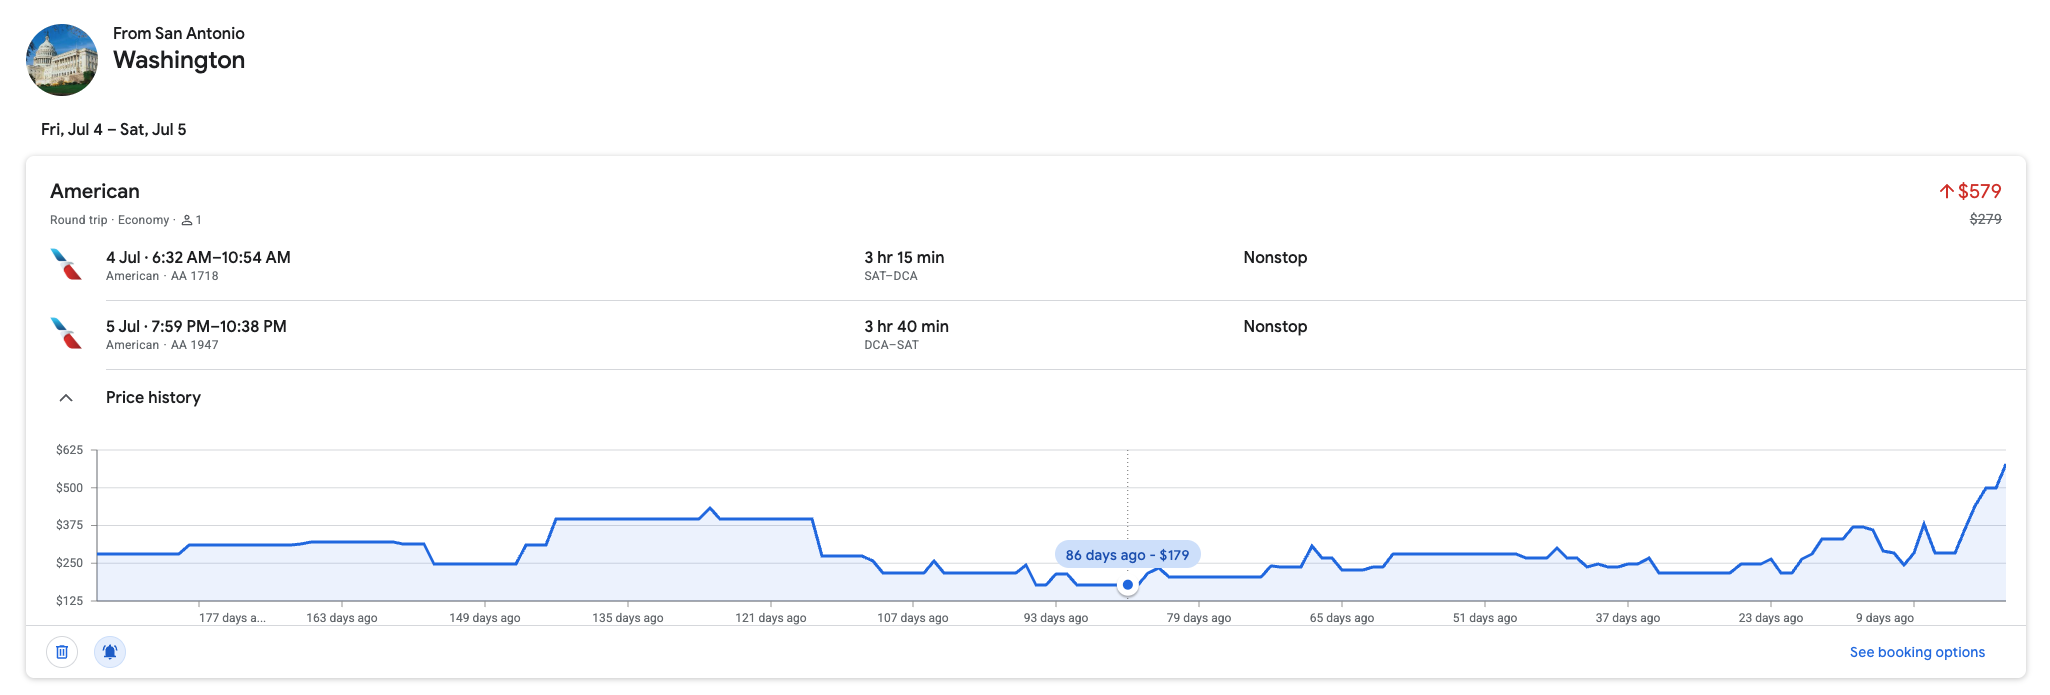Click the '9 days ago' axis label
Screen dimensions: 2050x695
[x=1885, y=618]
